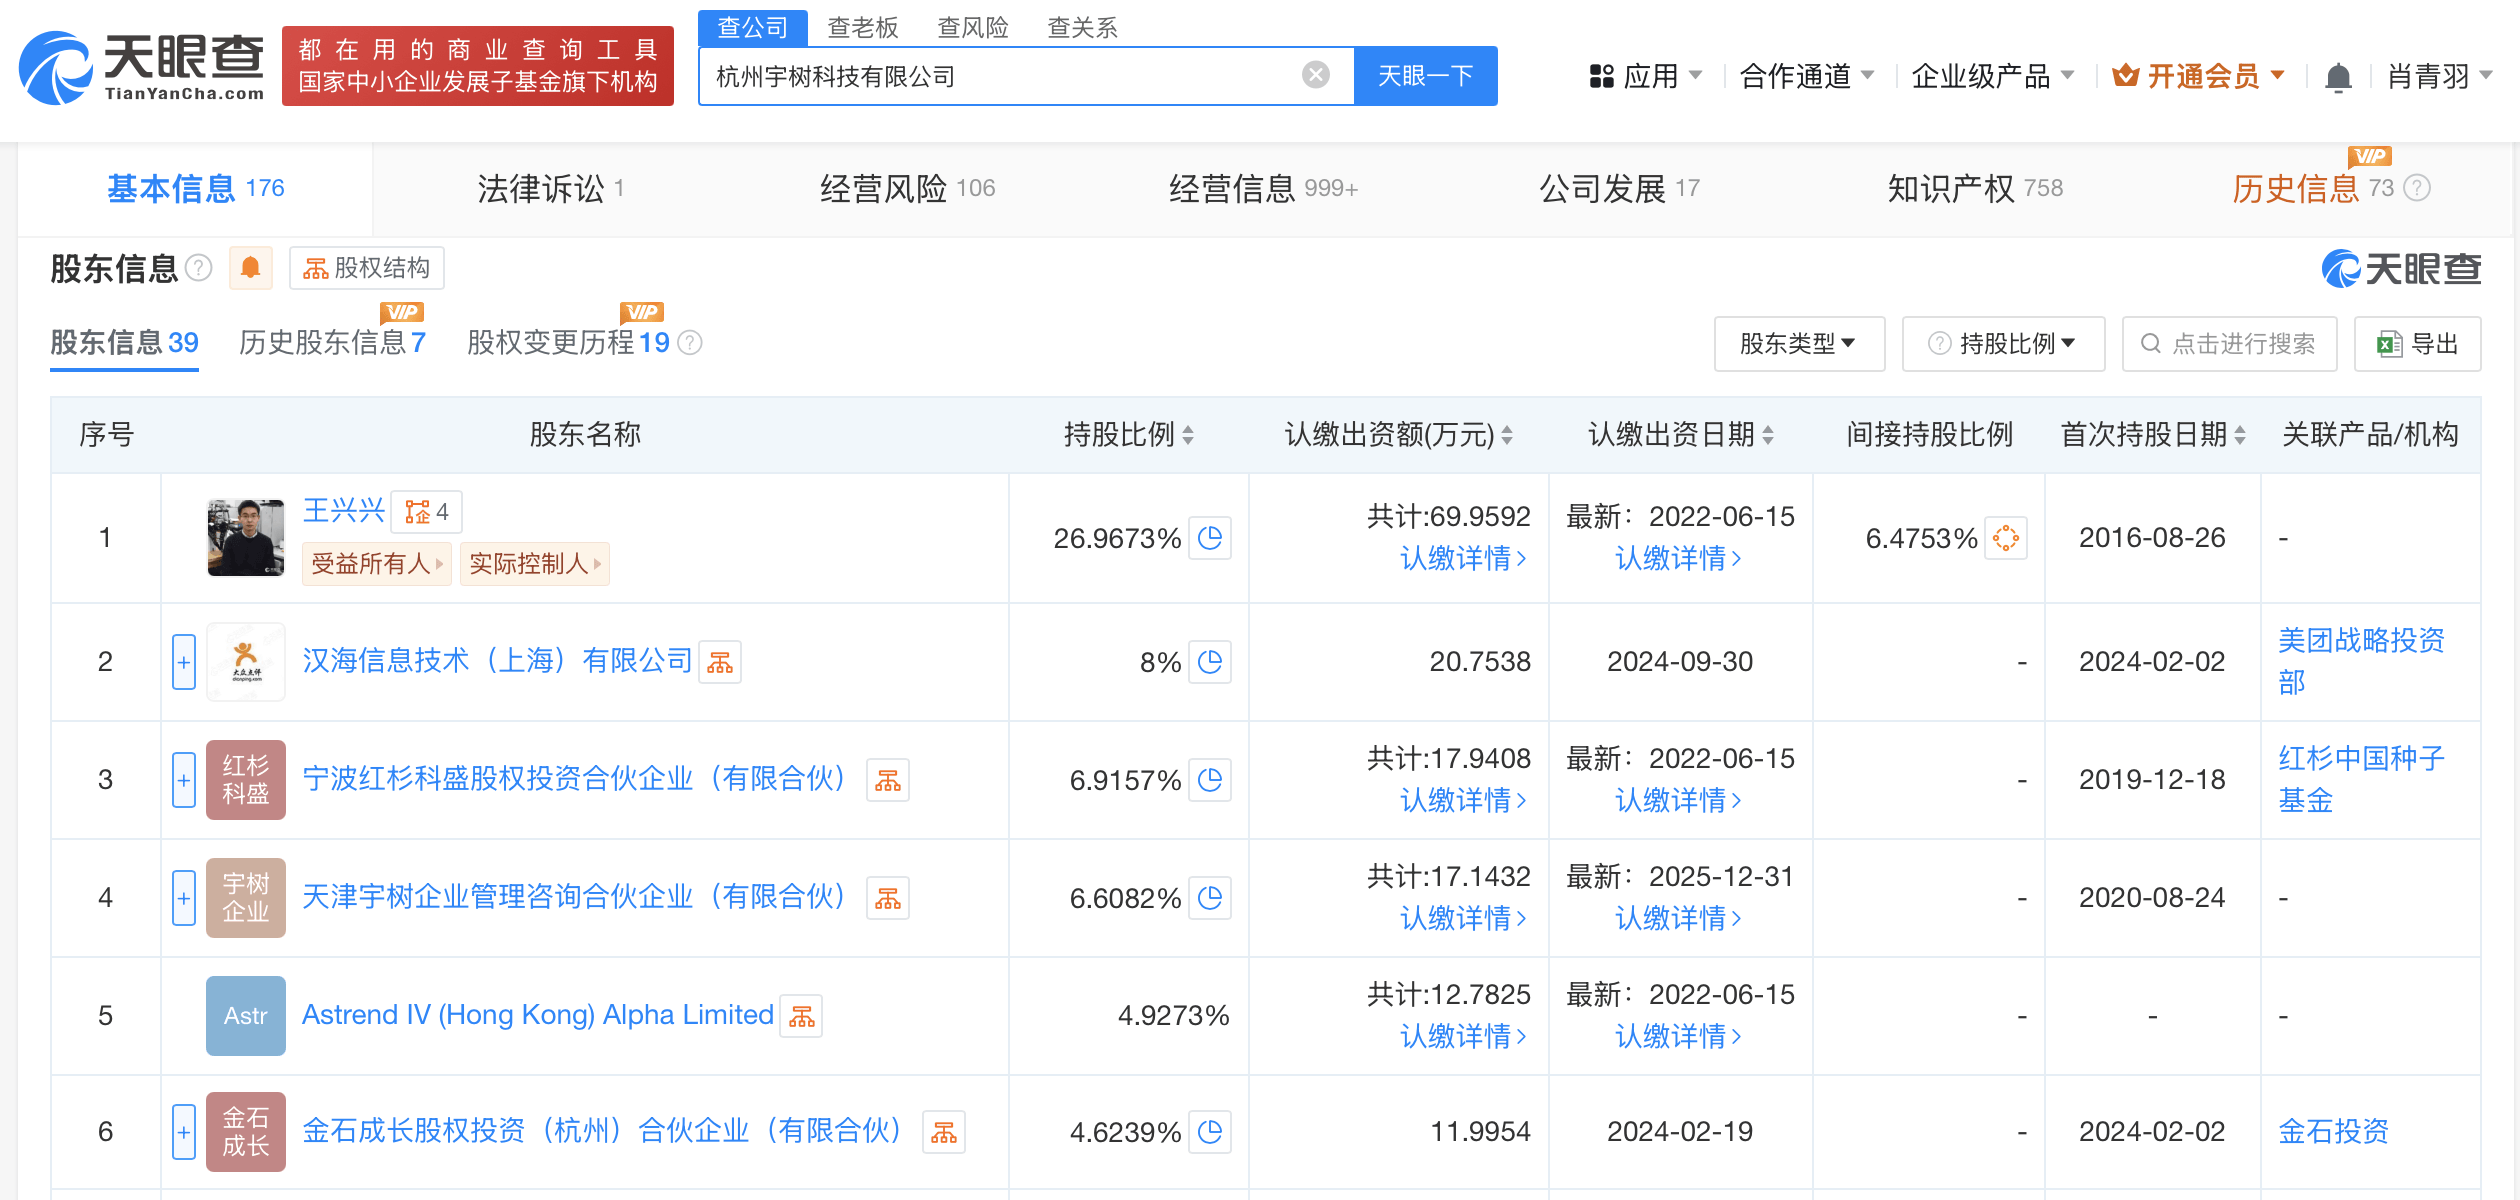Click indirect shareholding graph icon next to 6.4753%
This screenshot has height=1200, width=2520.
(x=2007, y=538)
